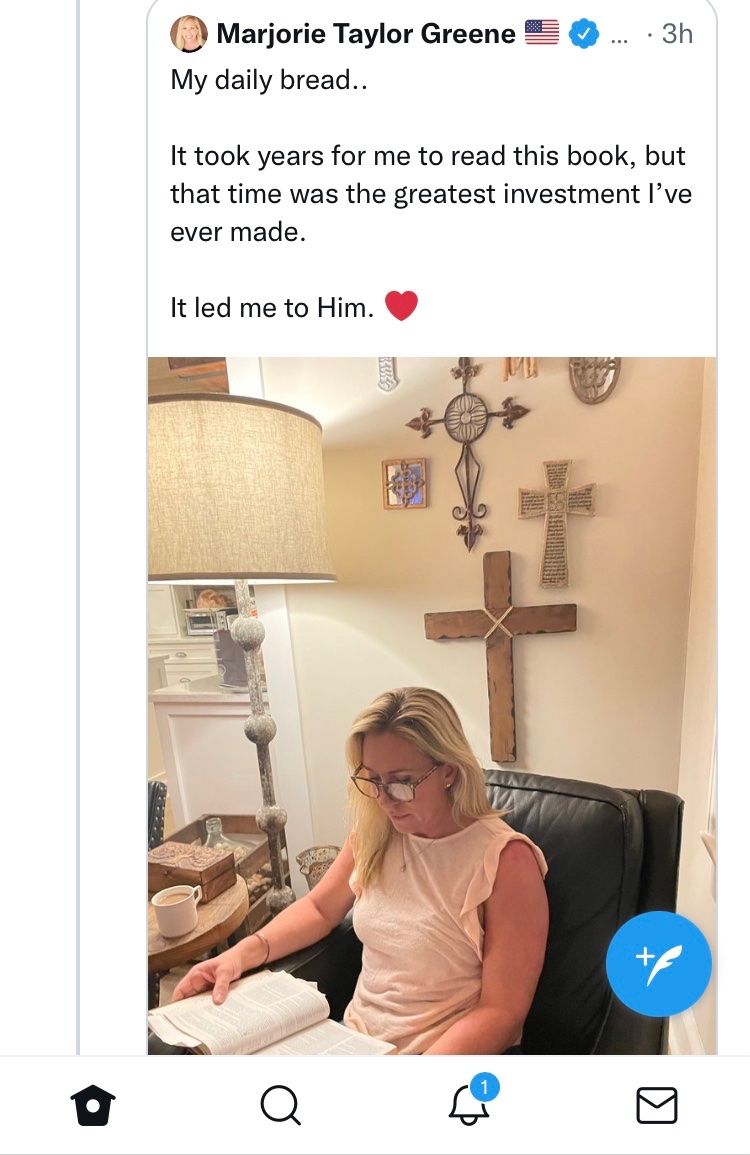This screenshot has height=1155, width=750.
Task: Tap the "It led me to Him." line
Action: coord(272,307)
